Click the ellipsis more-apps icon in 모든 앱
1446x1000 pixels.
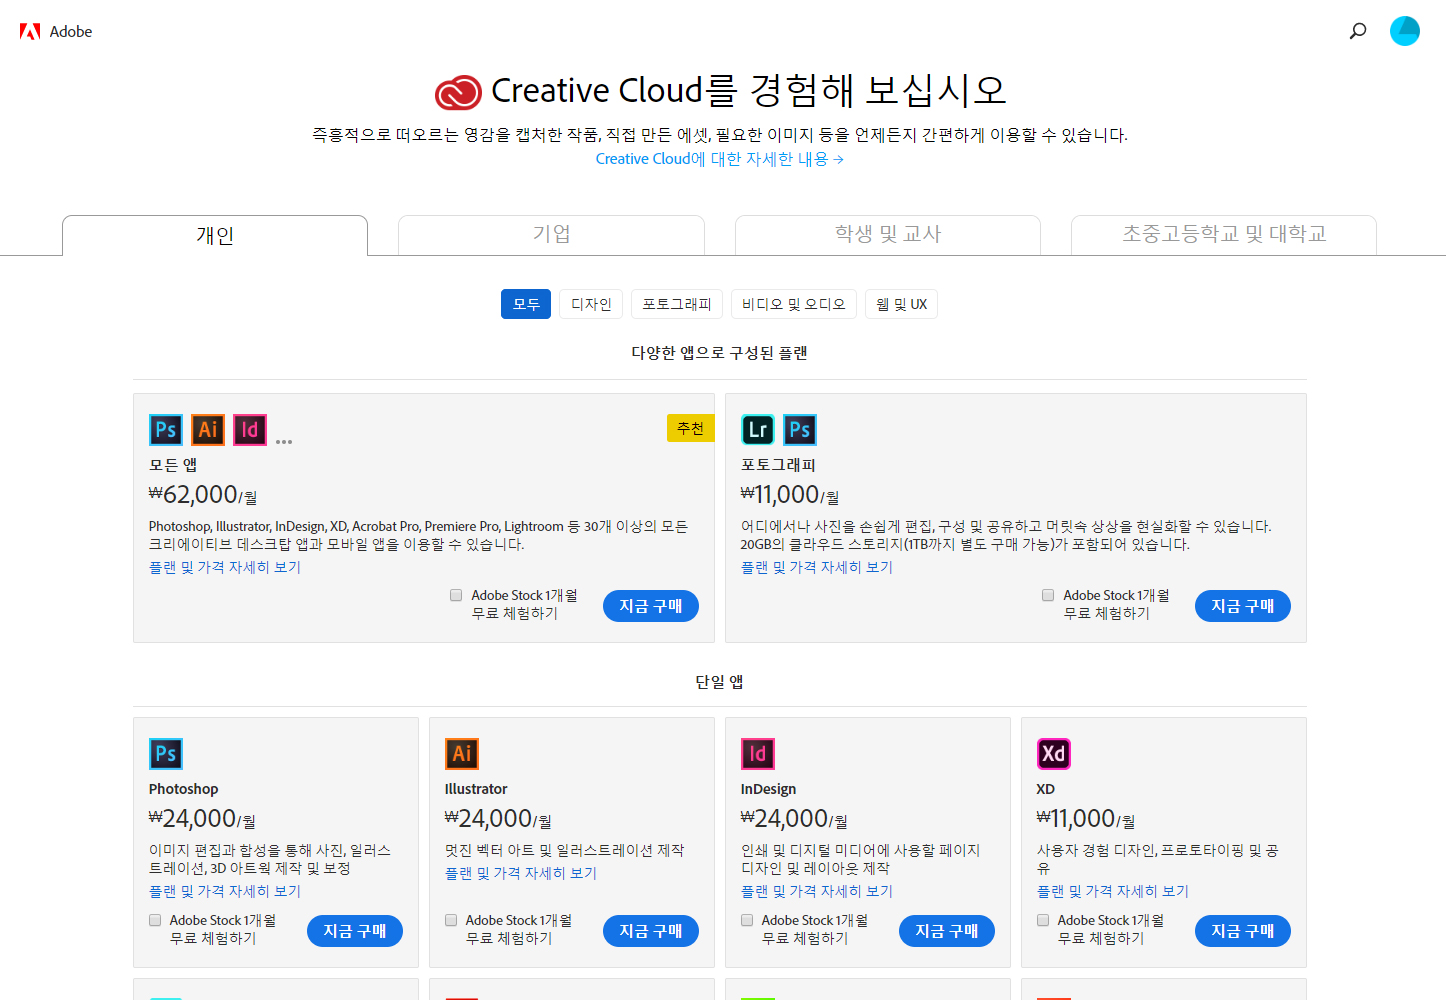click(284, 441)
